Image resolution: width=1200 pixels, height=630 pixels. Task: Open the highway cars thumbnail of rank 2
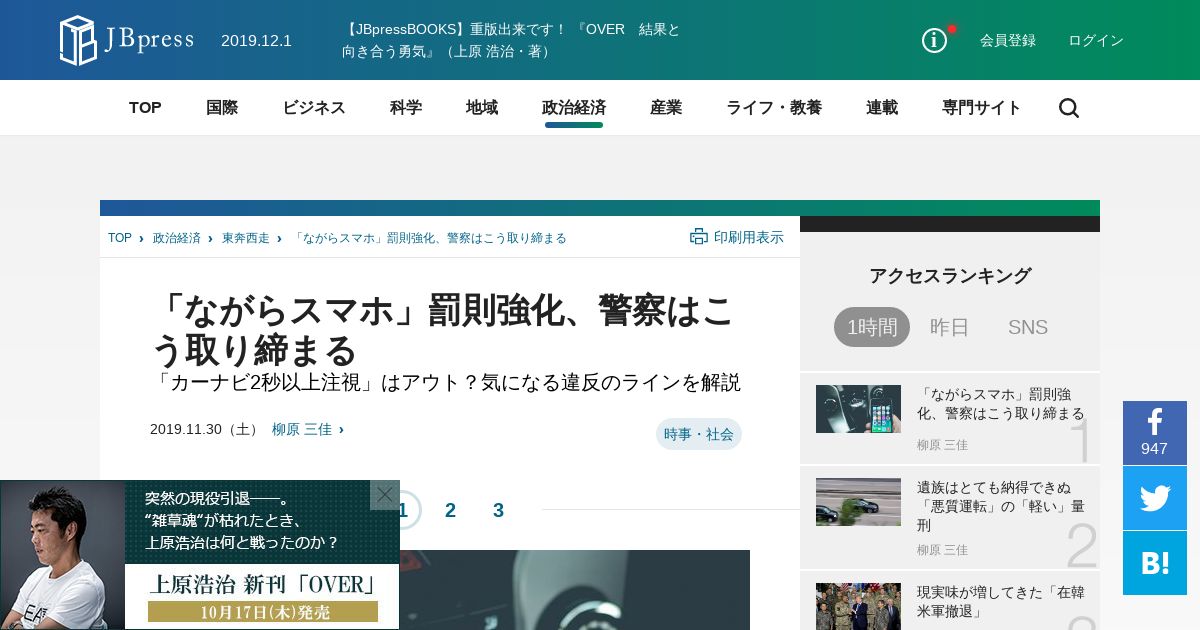click(x=858, y=502)
